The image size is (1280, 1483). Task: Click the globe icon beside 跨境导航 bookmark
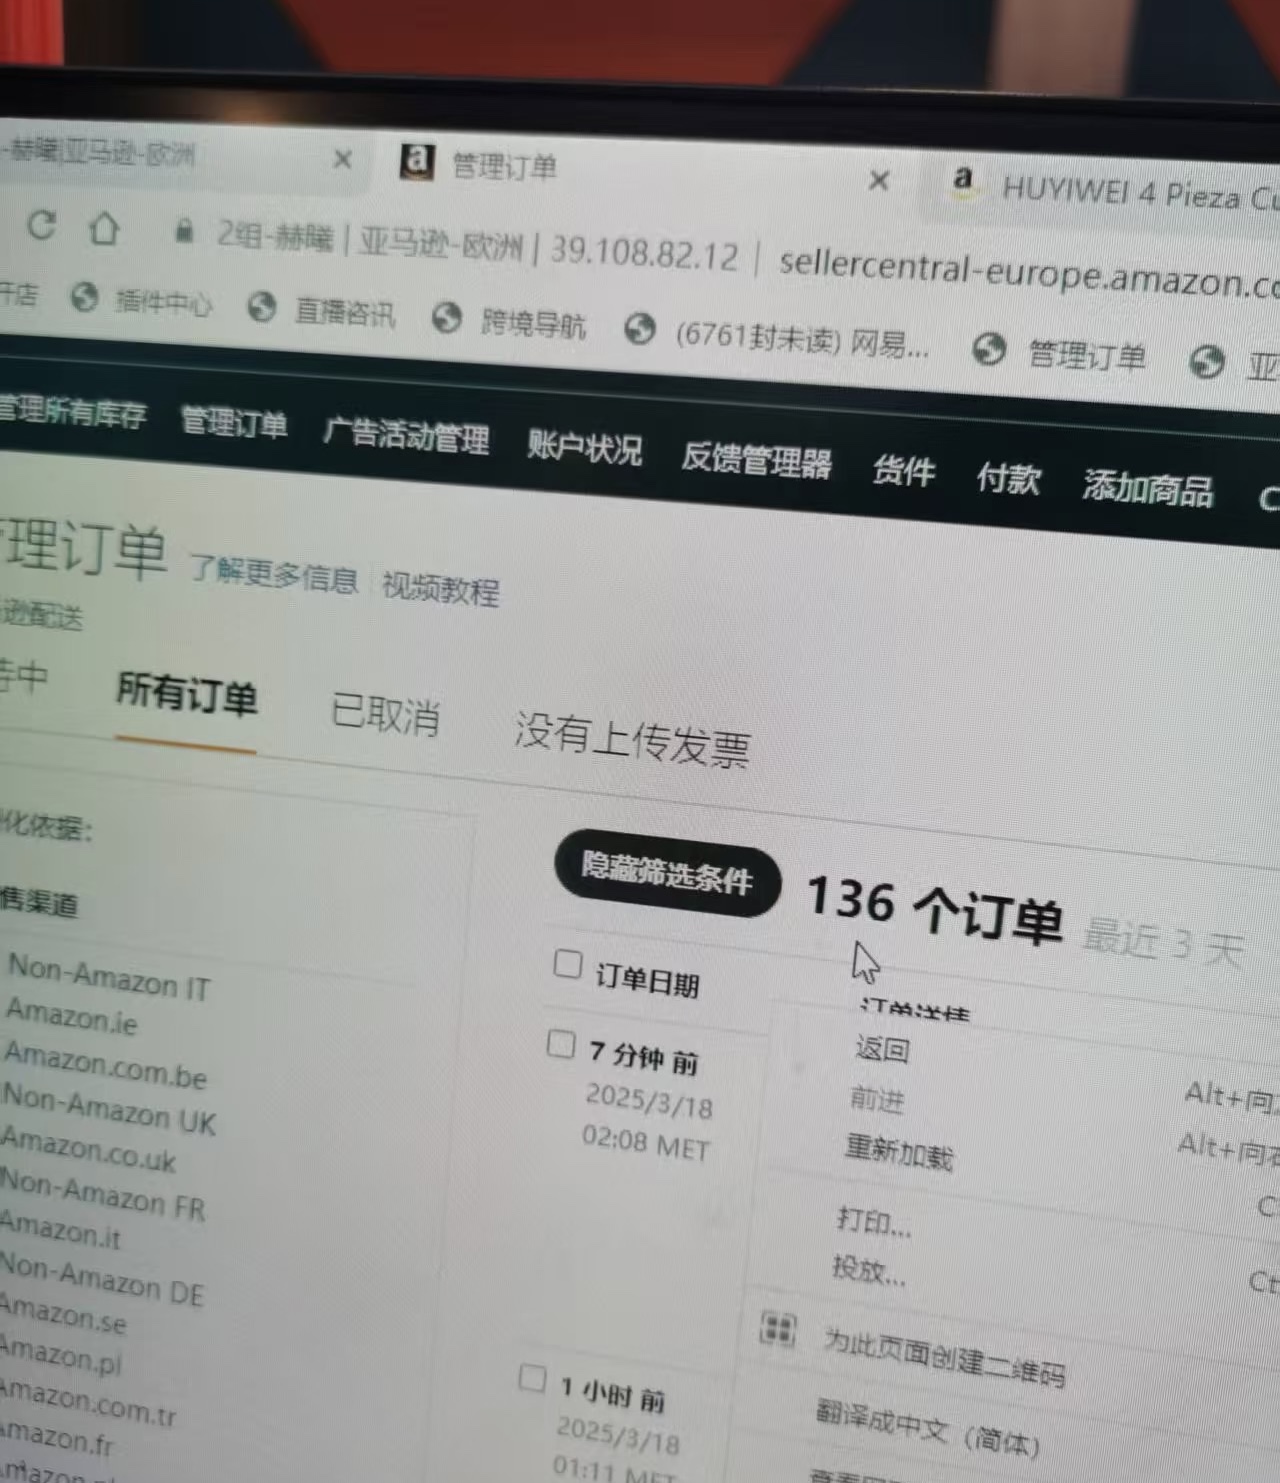(446, 318)
